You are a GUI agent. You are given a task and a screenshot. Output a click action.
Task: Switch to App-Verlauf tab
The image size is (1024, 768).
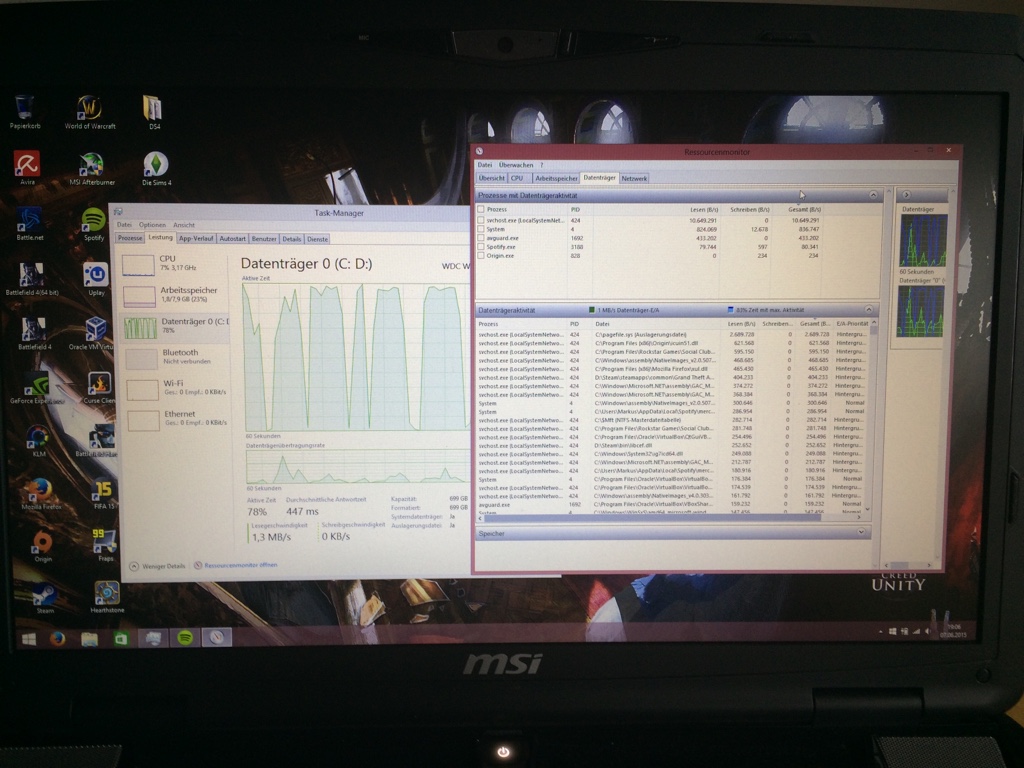point(196,238)
